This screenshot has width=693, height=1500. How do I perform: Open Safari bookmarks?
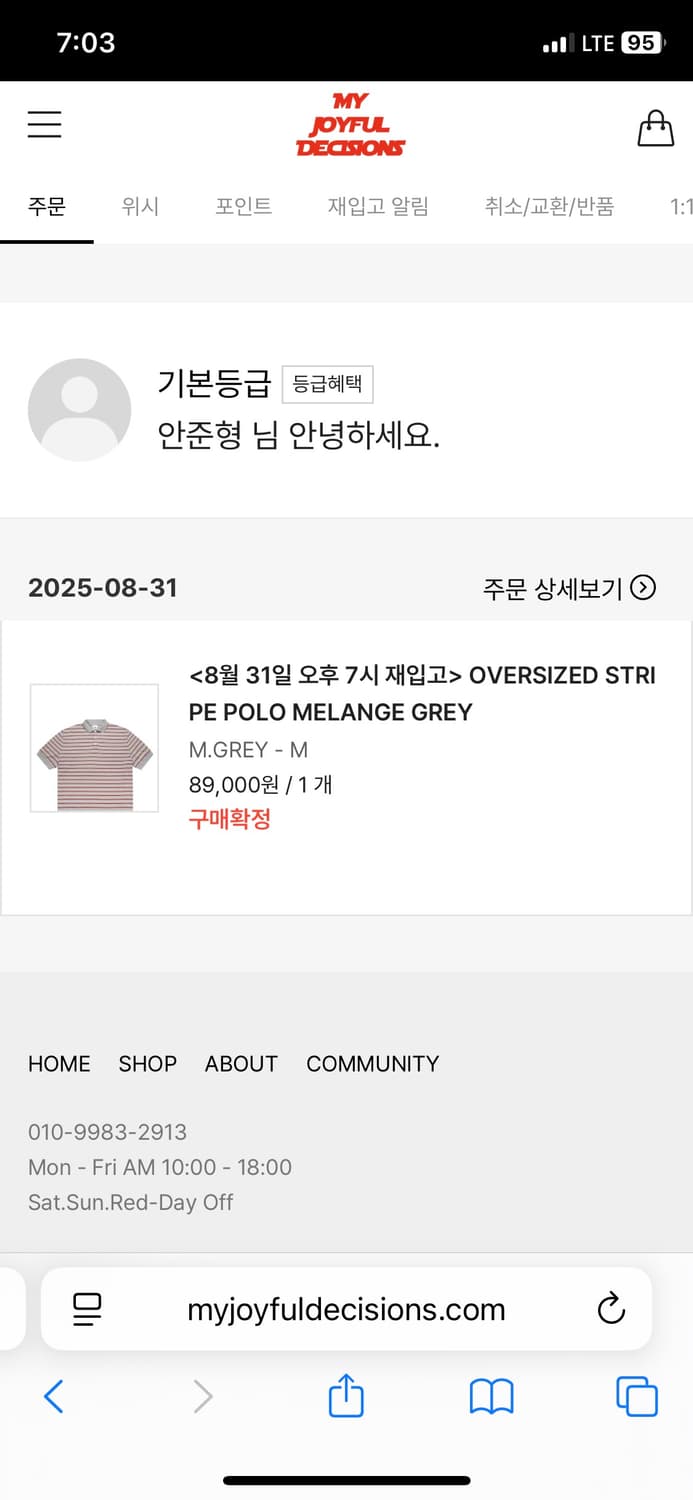click(x=491, y=1396)
